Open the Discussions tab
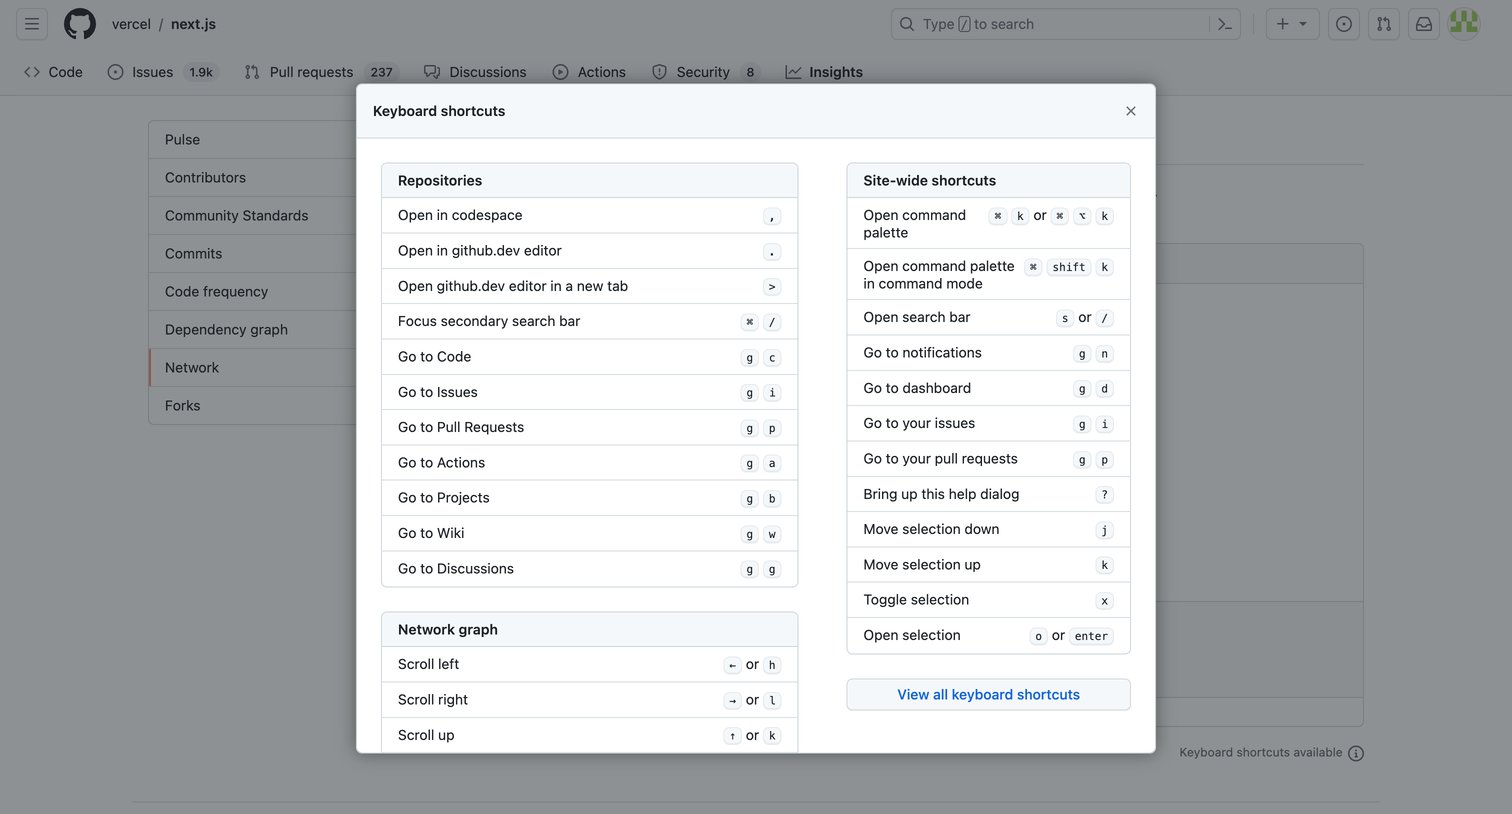The width and height of the screenshot is (1512, 814). click(x=475, y=72)
